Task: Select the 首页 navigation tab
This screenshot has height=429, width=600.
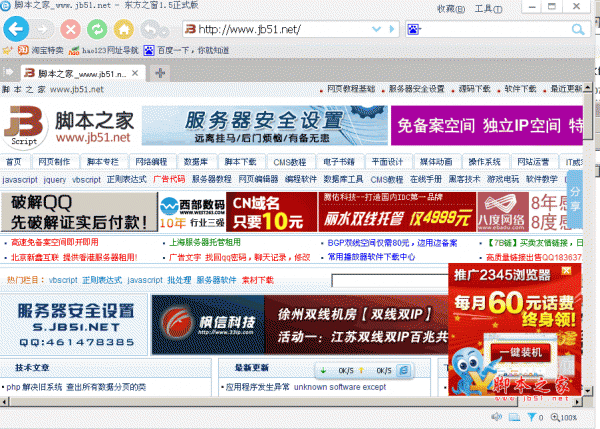Action: tap(14, 162)
